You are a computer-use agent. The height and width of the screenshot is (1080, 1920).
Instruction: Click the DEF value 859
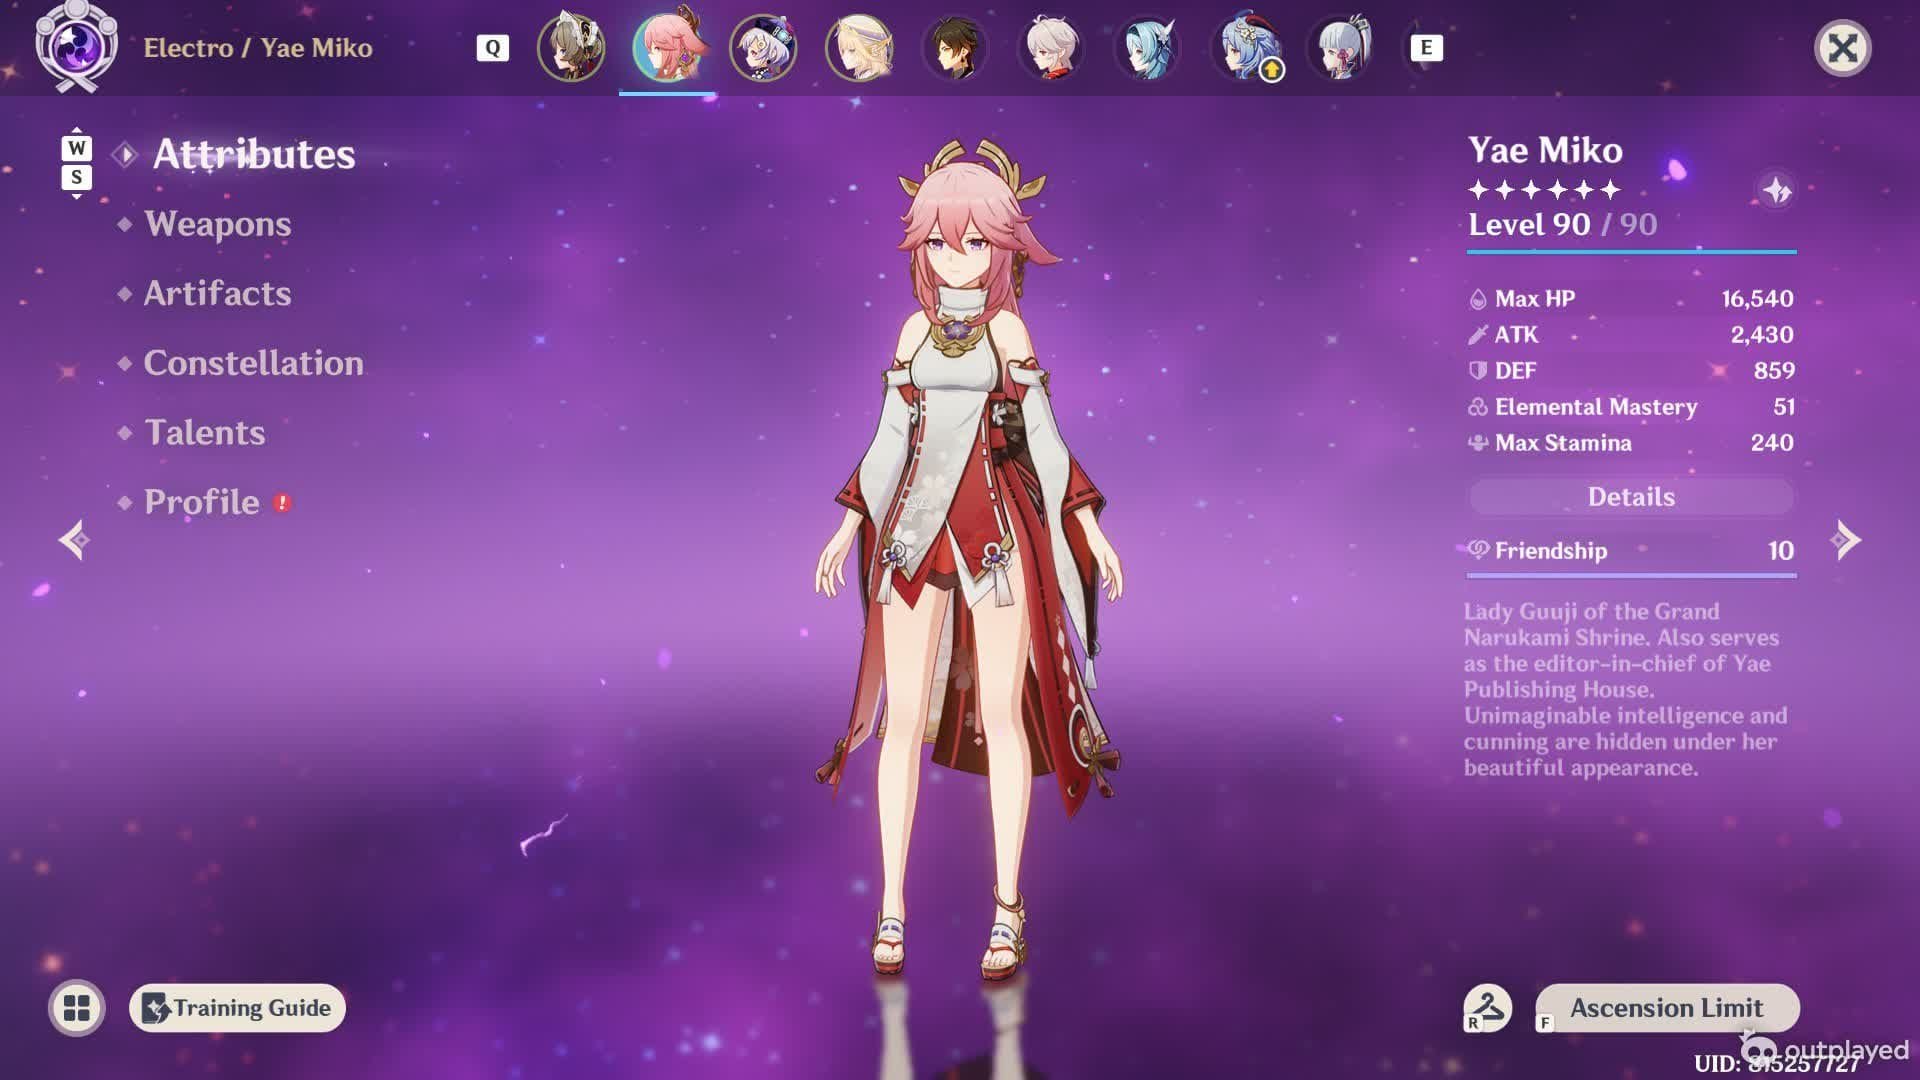click(x=1774, y=371)
